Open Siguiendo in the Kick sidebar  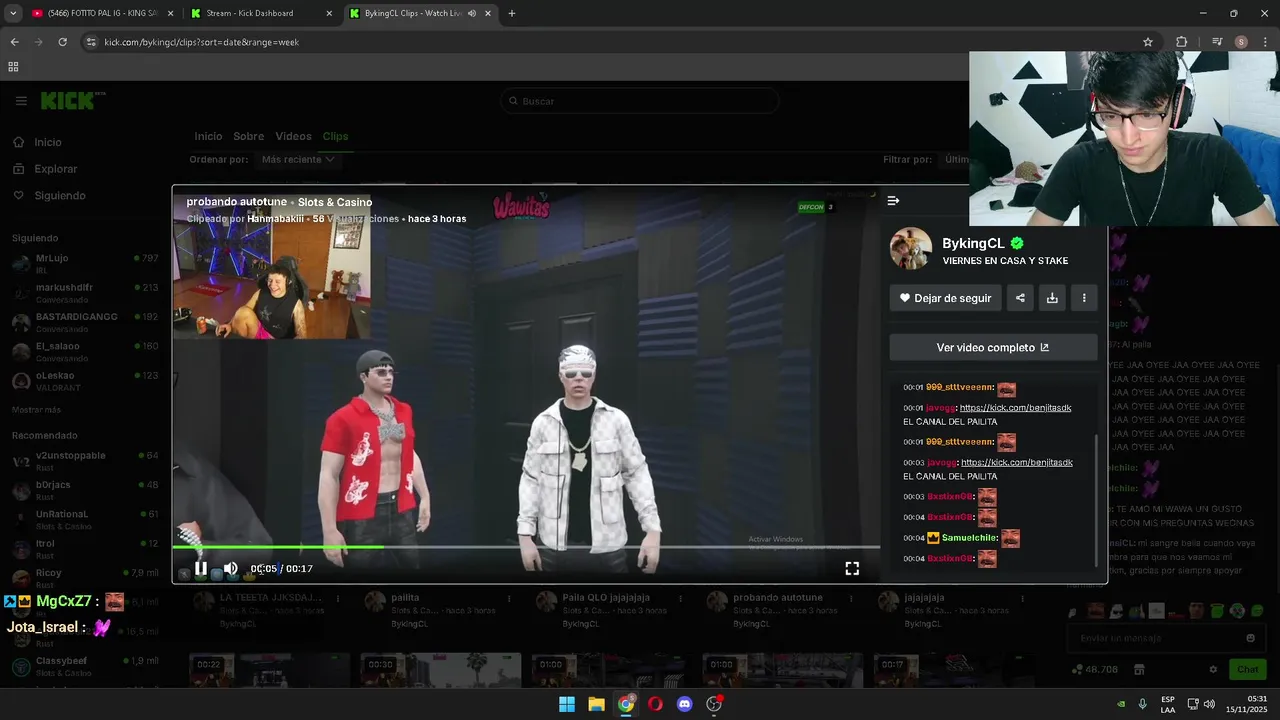click(x=59, y=196)
